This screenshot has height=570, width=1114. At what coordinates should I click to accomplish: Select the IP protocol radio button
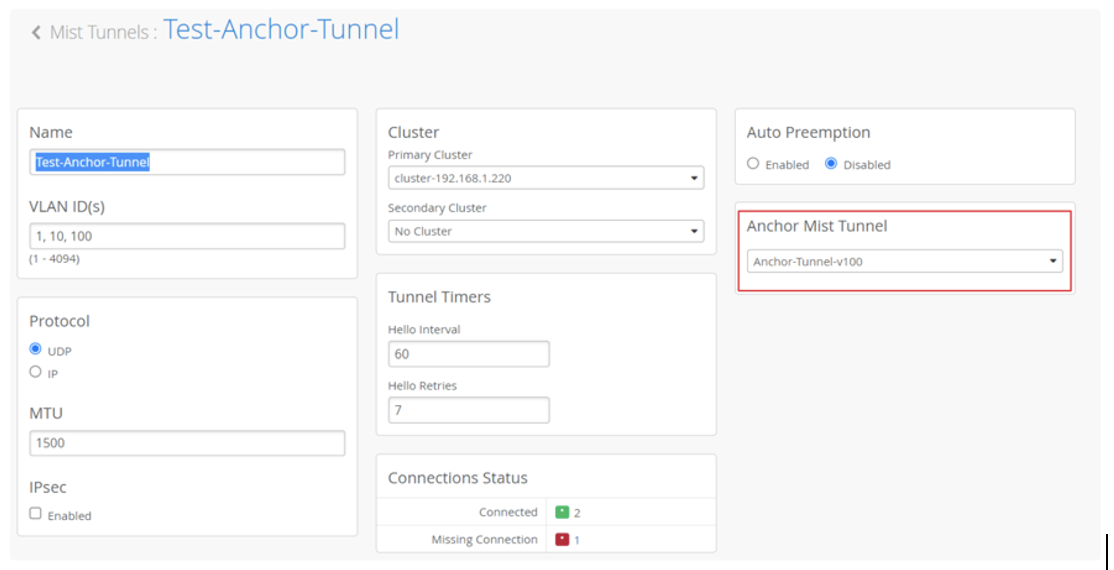pos(36,372)
